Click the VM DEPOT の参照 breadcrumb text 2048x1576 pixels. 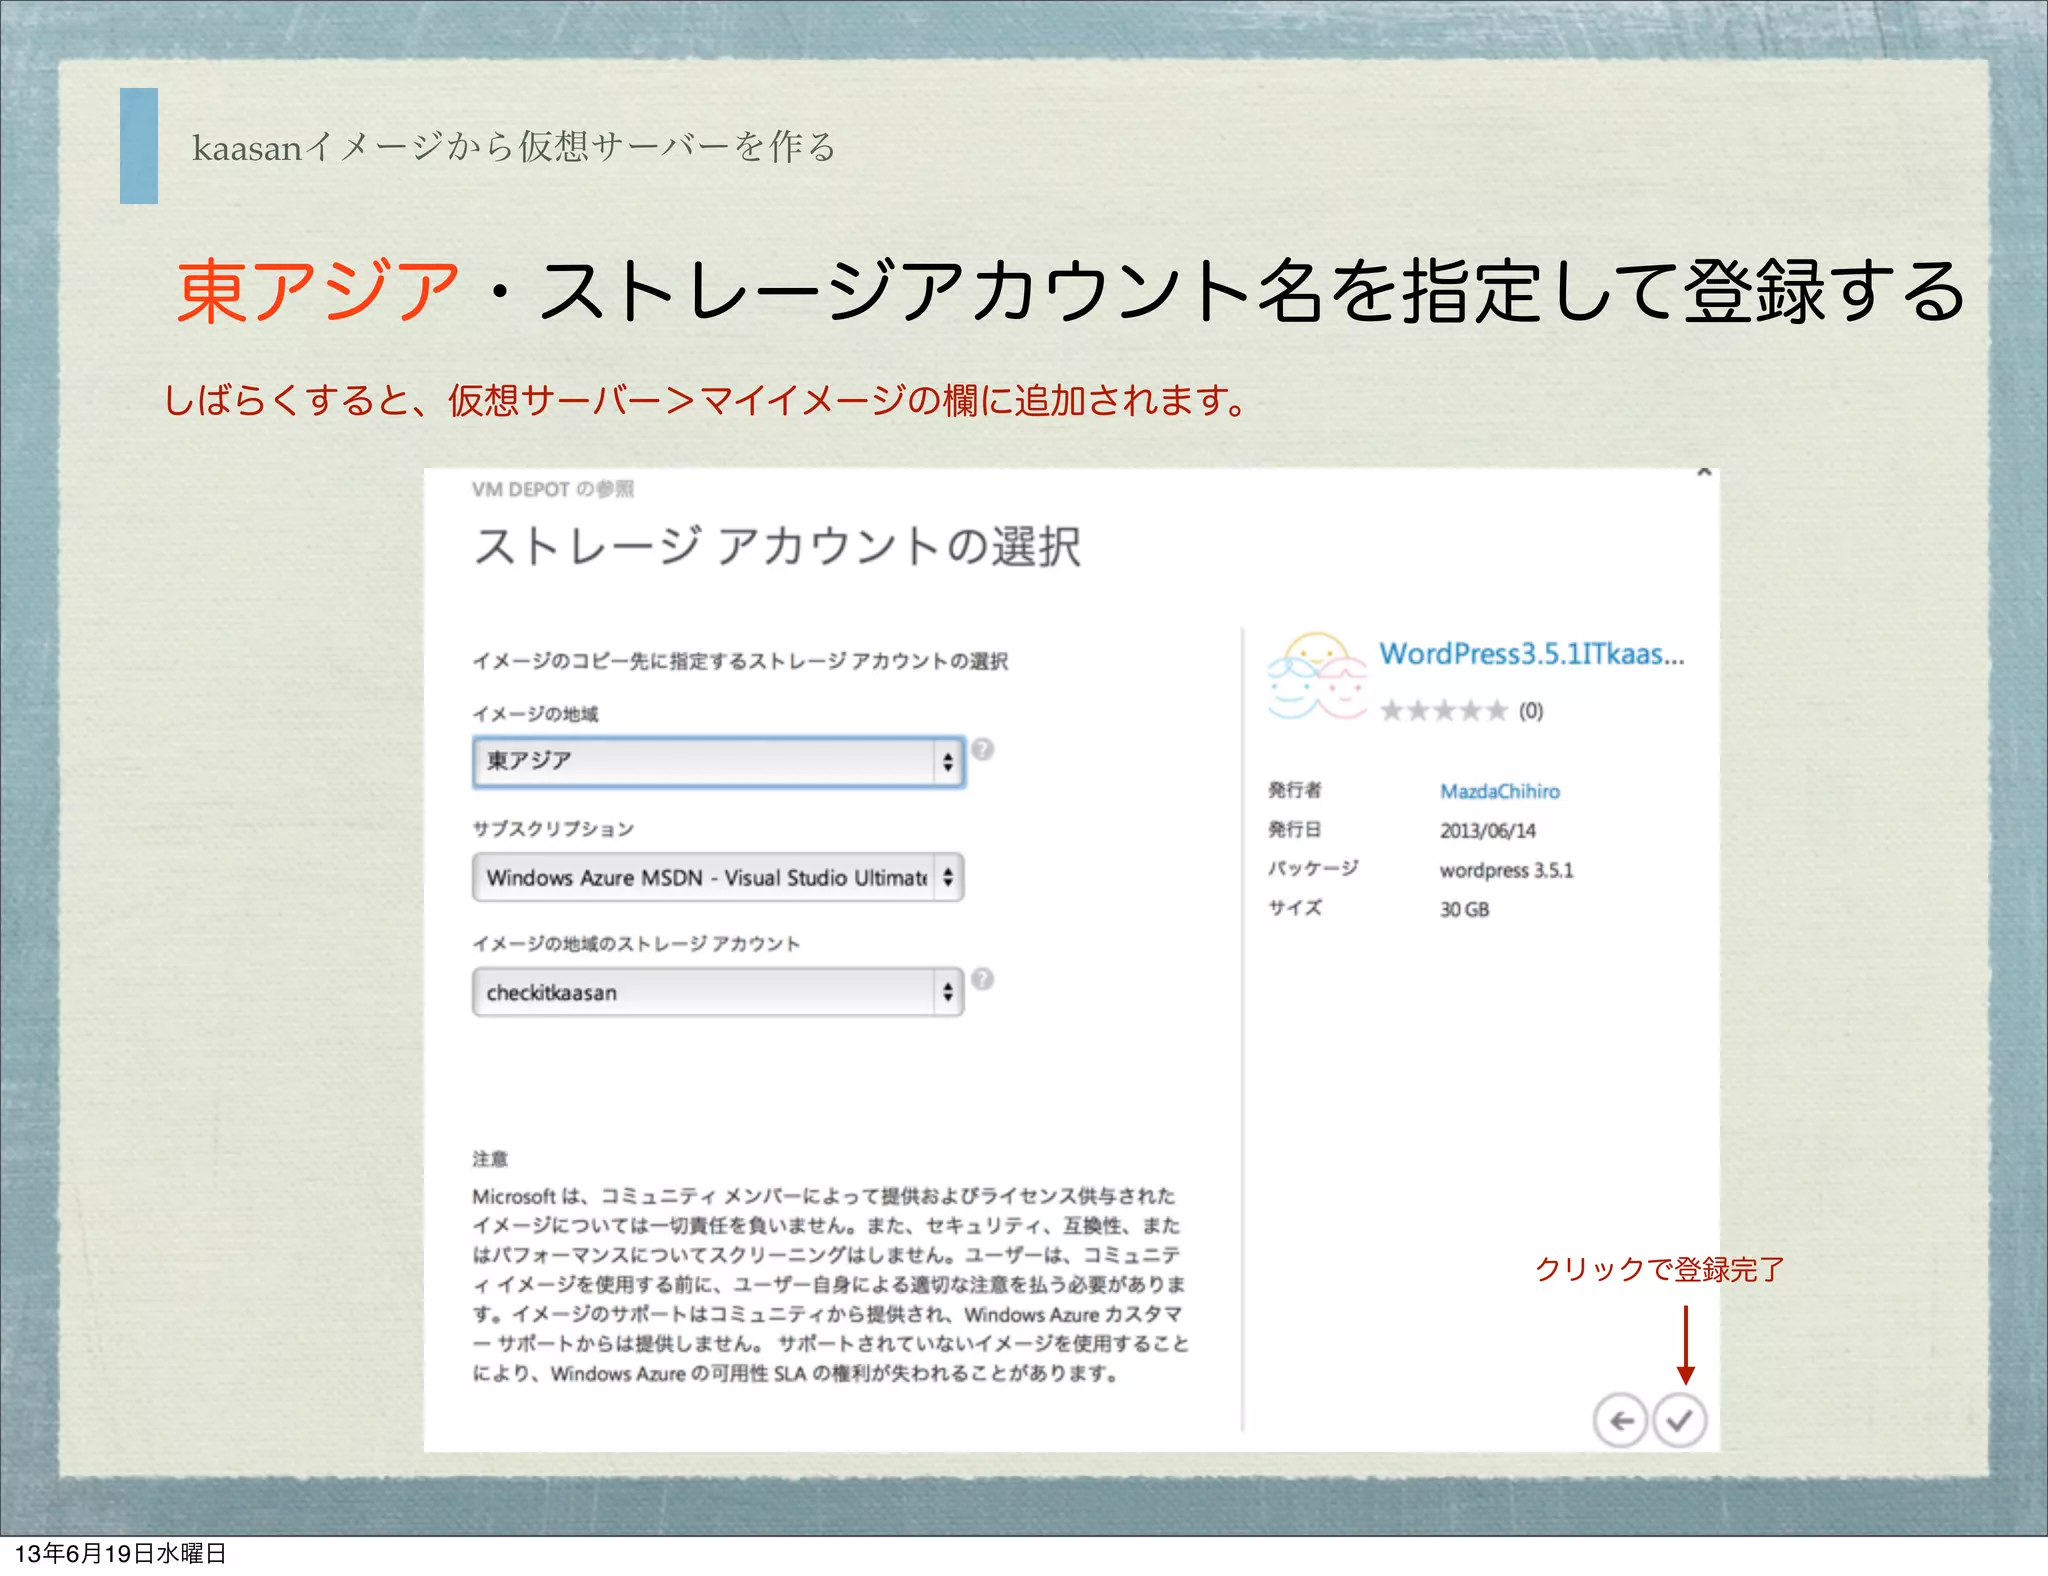552,489
